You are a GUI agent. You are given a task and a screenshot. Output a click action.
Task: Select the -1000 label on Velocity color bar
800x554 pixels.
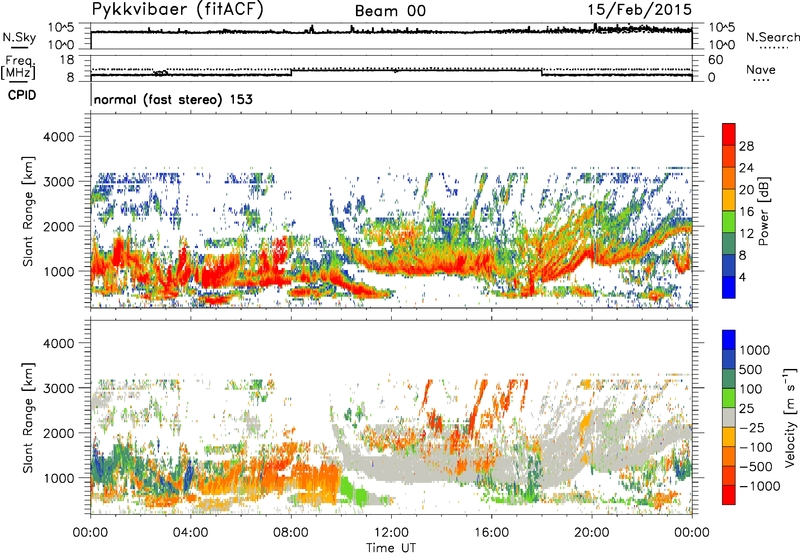coord(760,486)
